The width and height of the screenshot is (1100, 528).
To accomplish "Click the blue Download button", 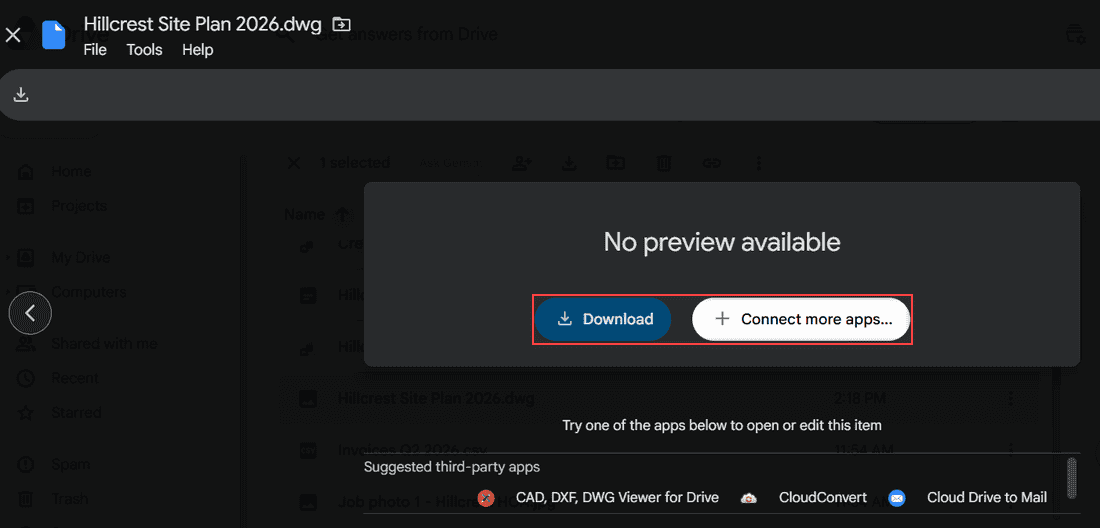I will tap(603, 320).
